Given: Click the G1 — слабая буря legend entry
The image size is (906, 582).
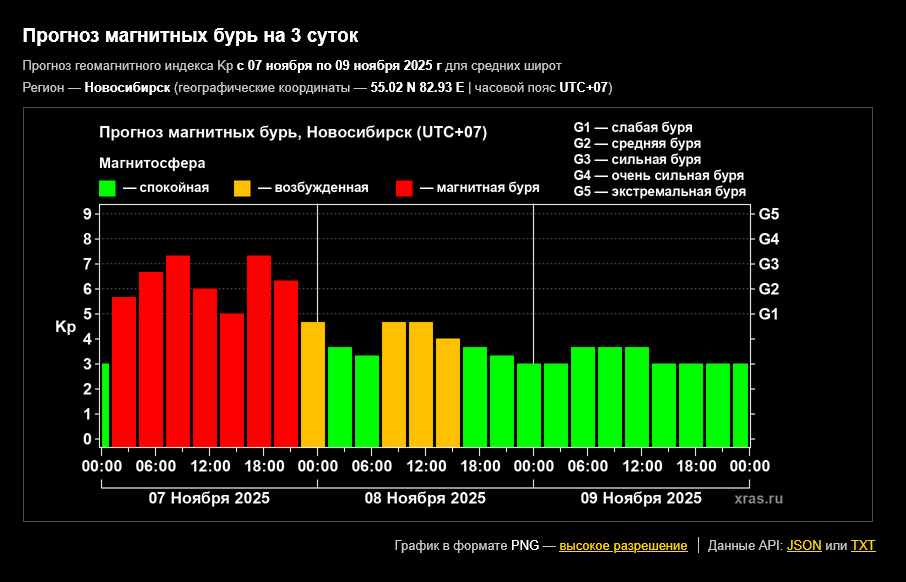Looking at the screenshot, I should click(x=632, y=128).
